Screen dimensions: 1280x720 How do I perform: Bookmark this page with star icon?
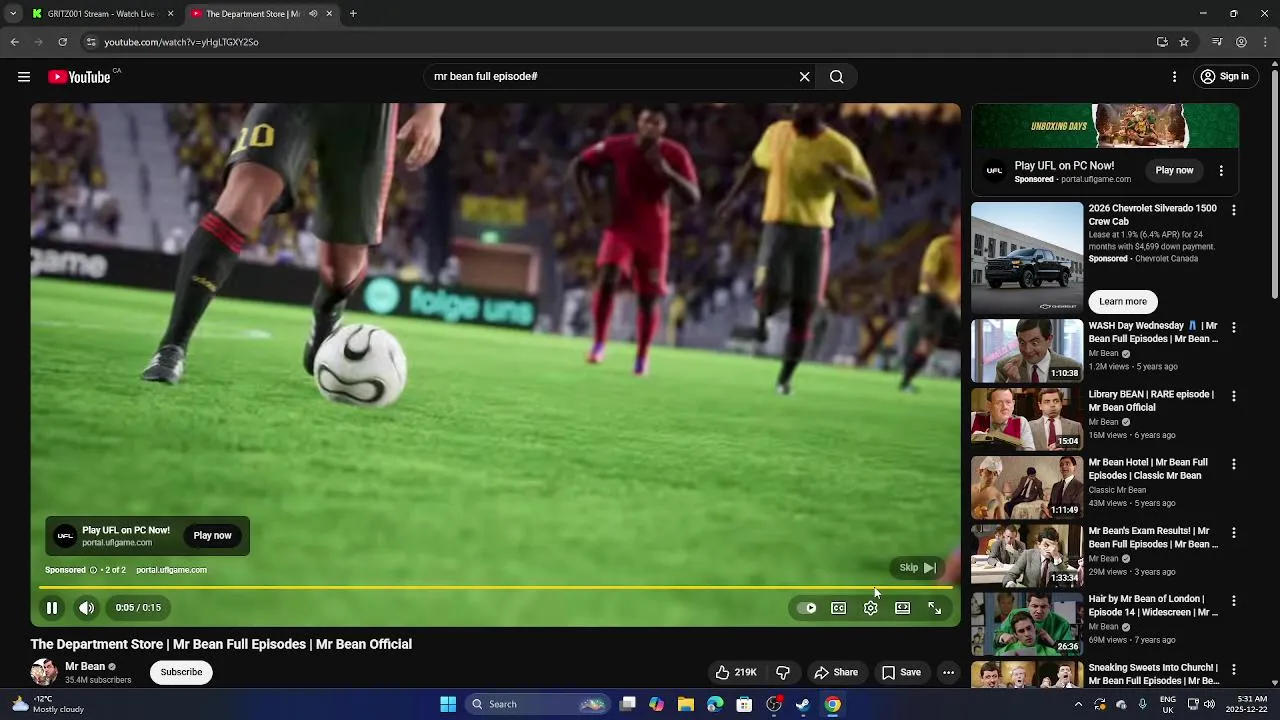[1184, 42]
